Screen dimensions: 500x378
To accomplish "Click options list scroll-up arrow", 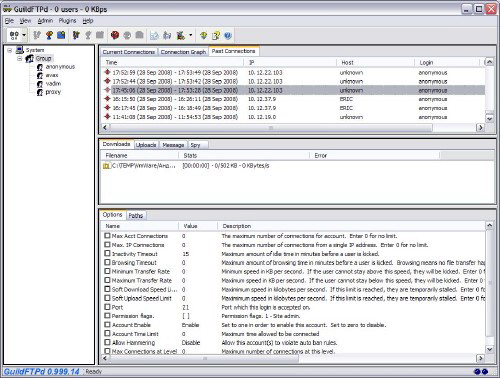I will (x=489, y=226).
